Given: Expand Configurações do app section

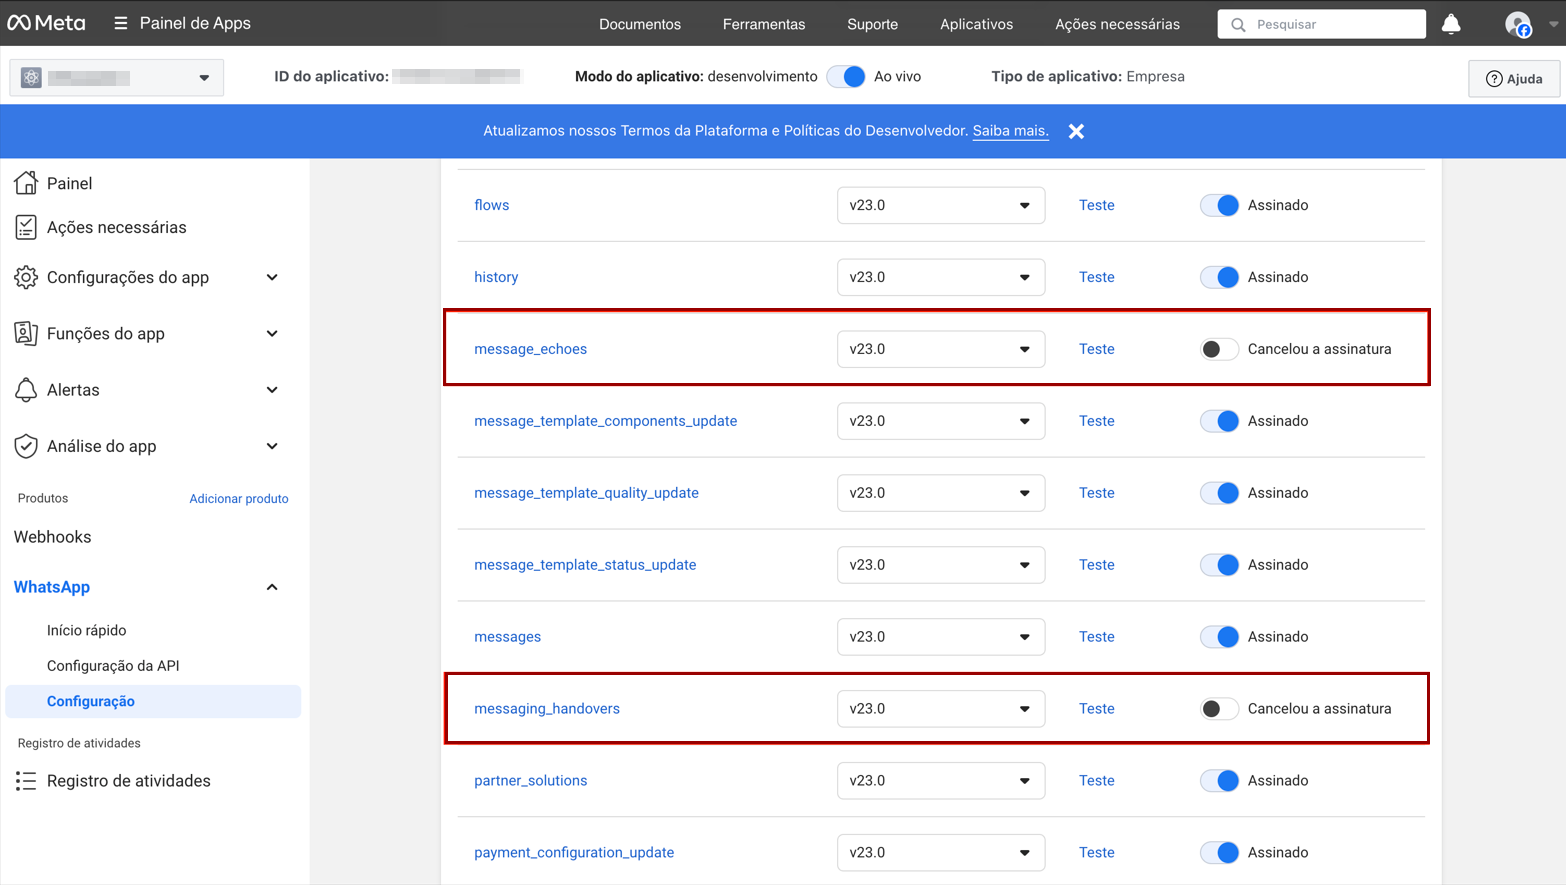Looking at the screenshot, I should (272, 278).
